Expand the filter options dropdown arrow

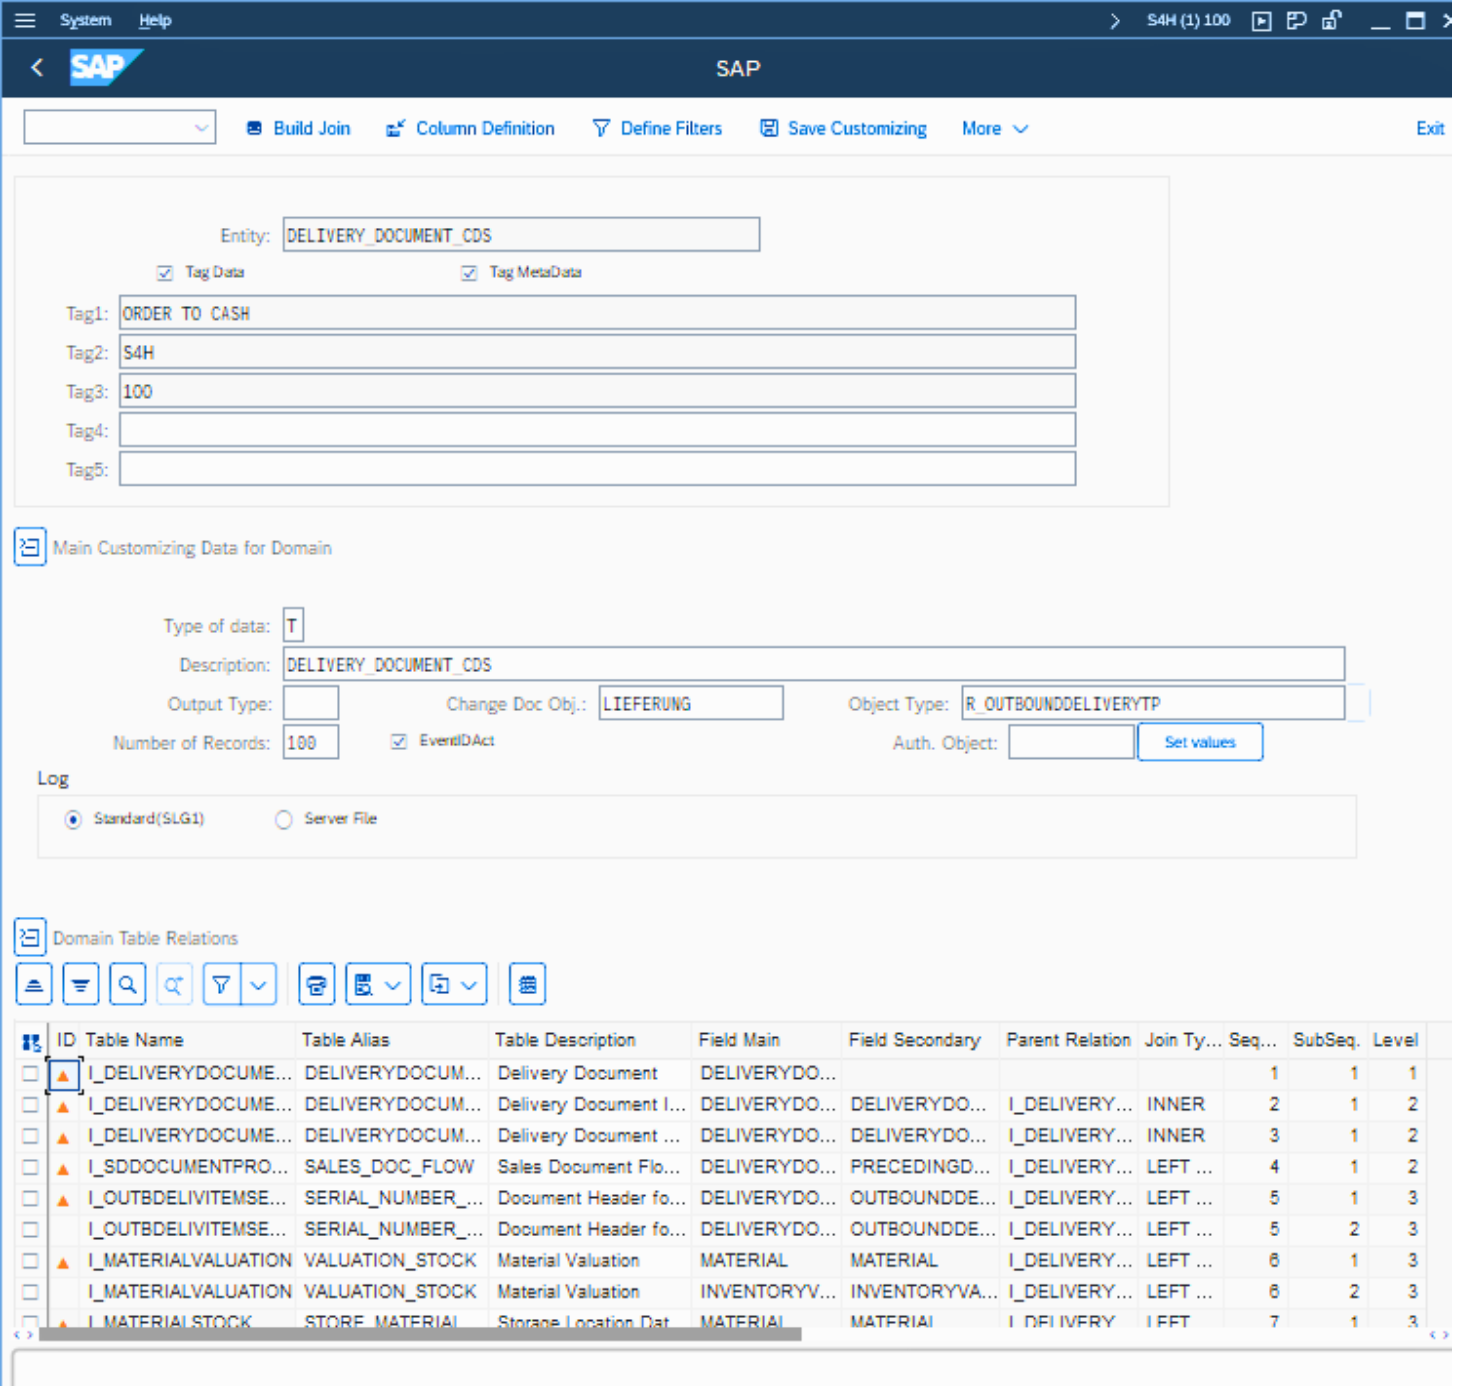[259, 985]
